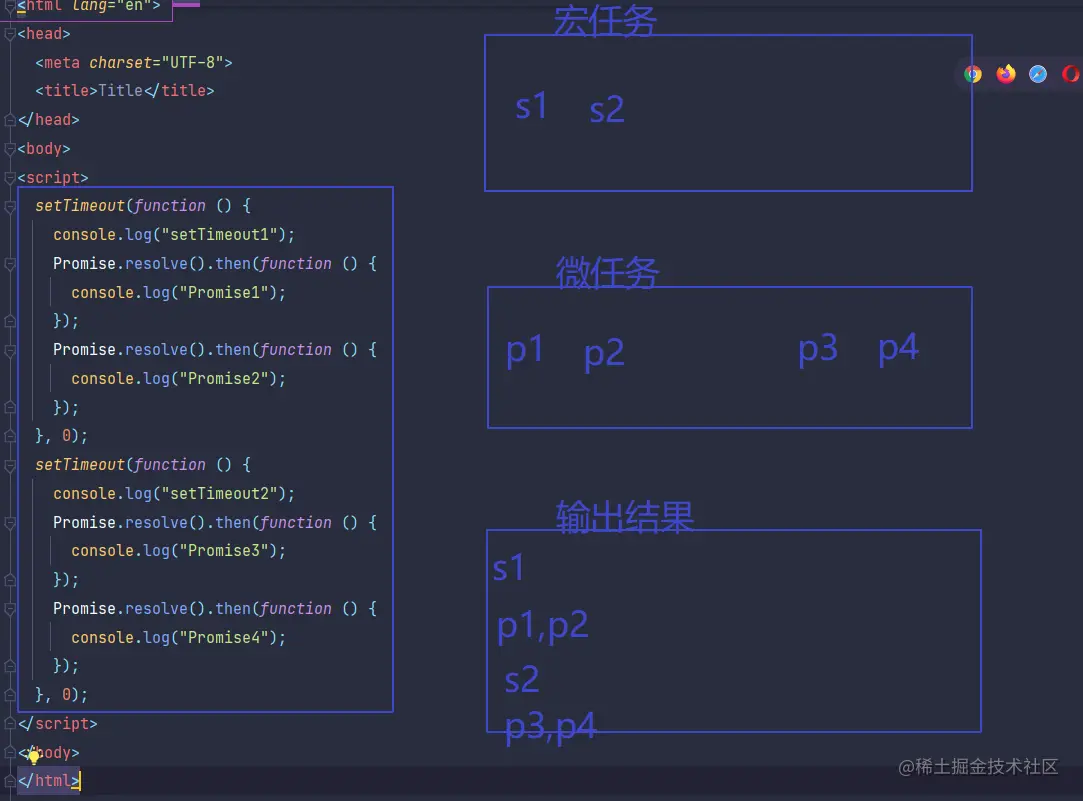Fold the Promise3 callback block
This screenshot has height=801, width=1083.
click(x=10, y=523)
